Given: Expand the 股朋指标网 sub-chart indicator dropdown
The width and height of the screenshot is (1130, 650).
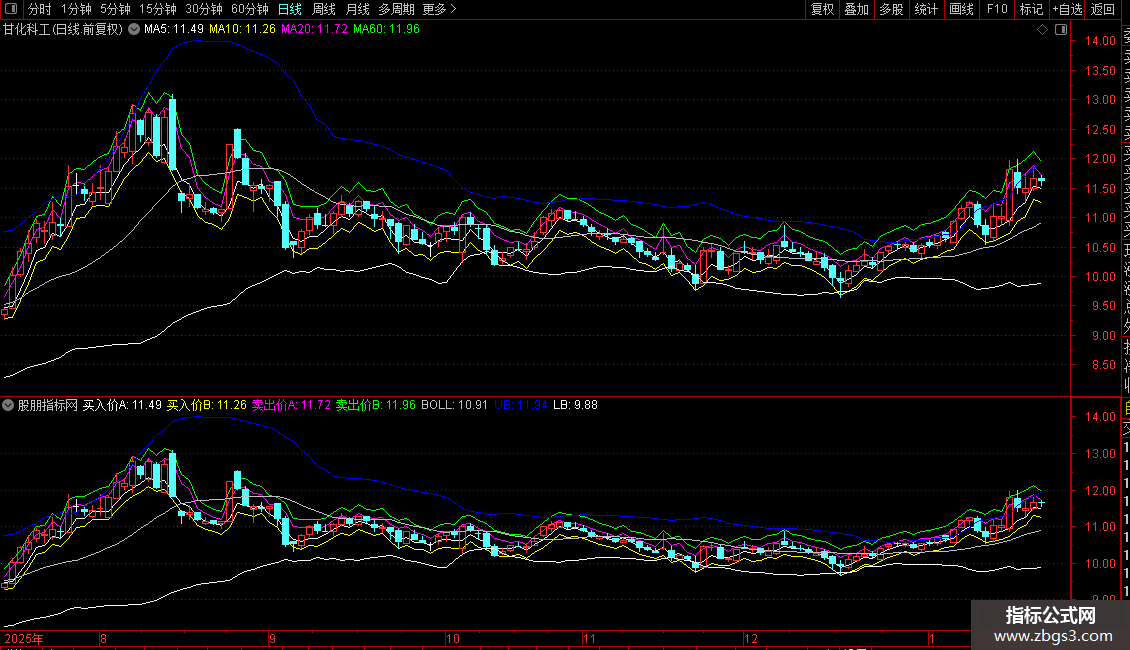Looking at the screenshot, I should 10,406.
